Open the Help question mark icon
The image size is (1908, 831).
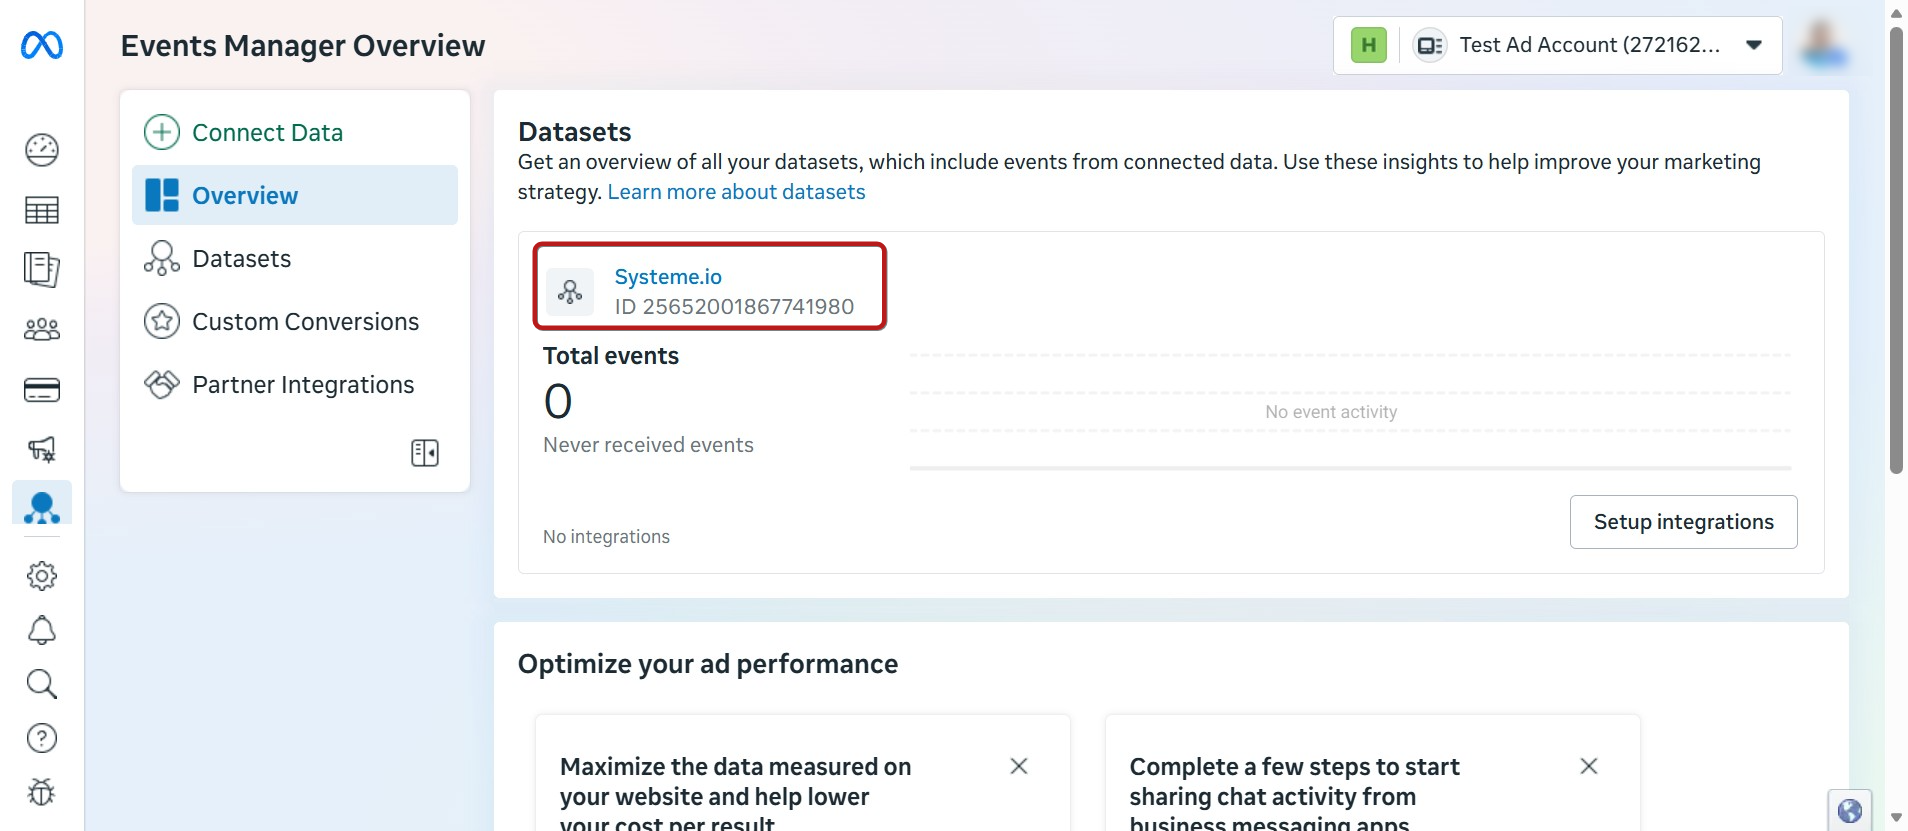tap(42, 738)
